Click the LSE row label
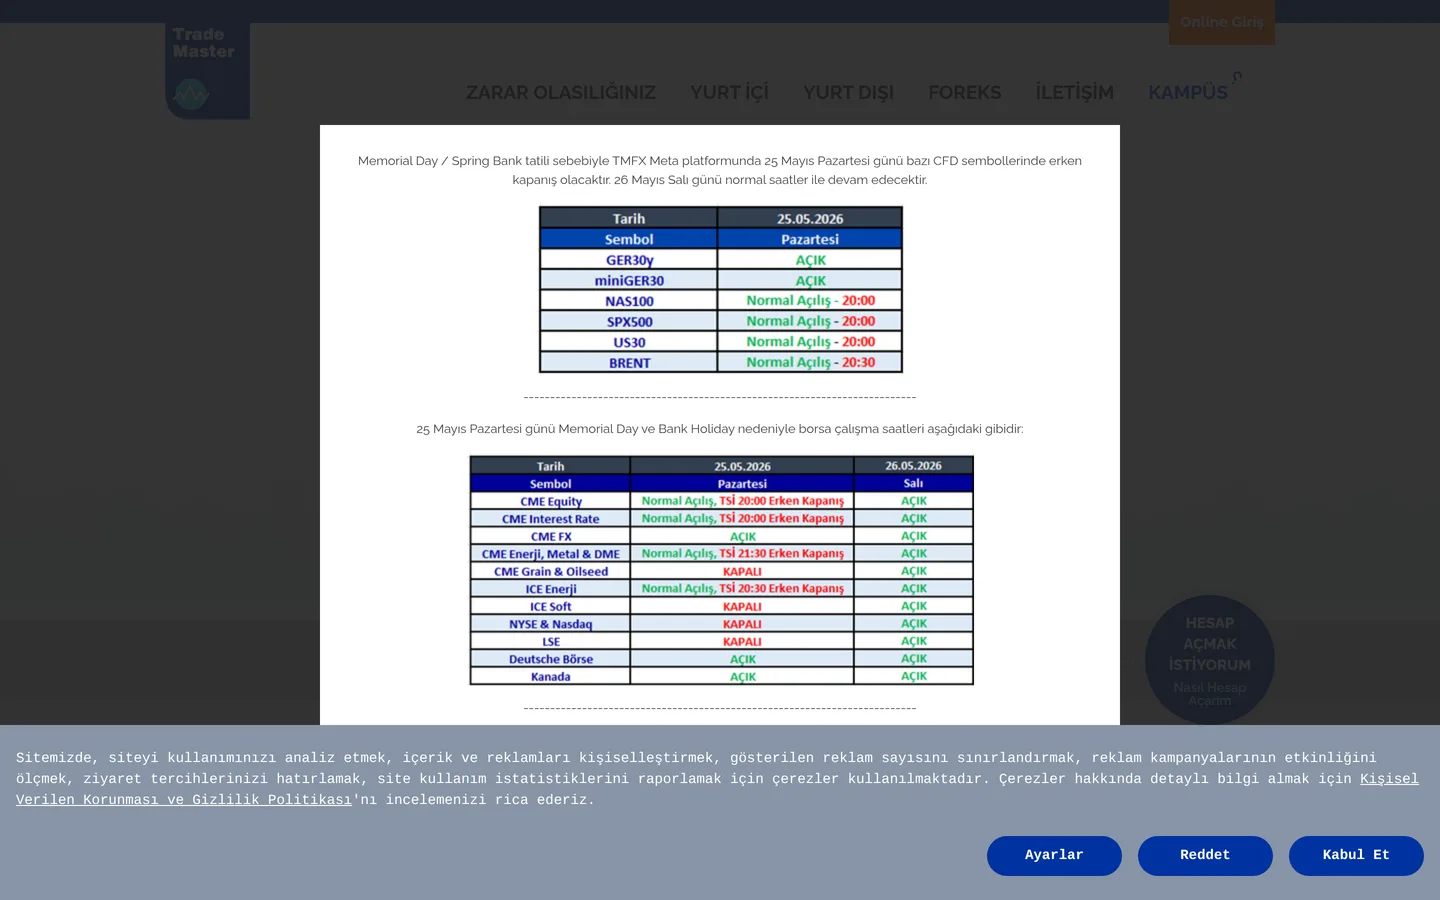 coord(550,642)
